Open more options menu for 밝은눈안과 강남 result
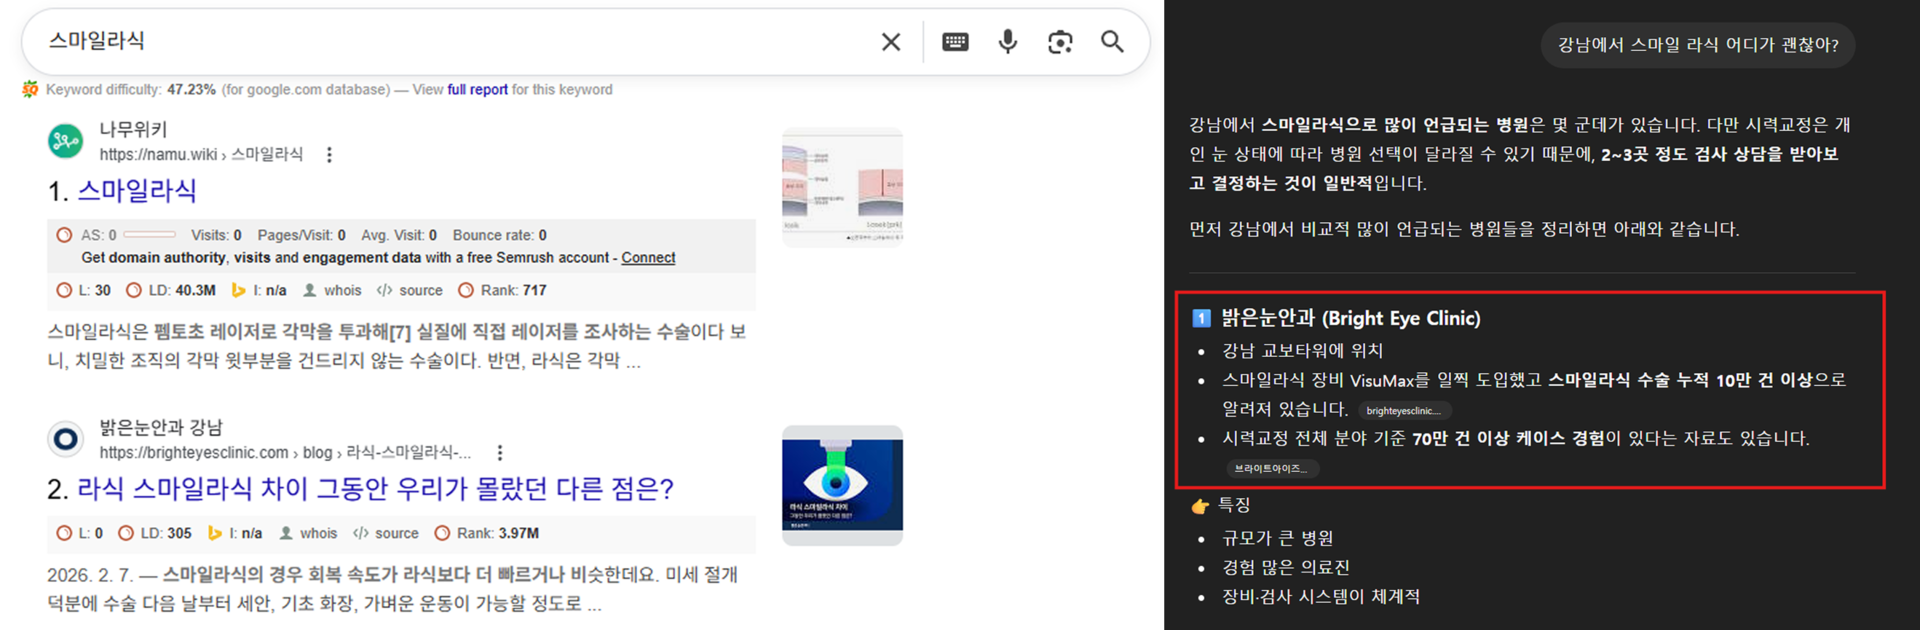1920x630 pixels. 500,453
